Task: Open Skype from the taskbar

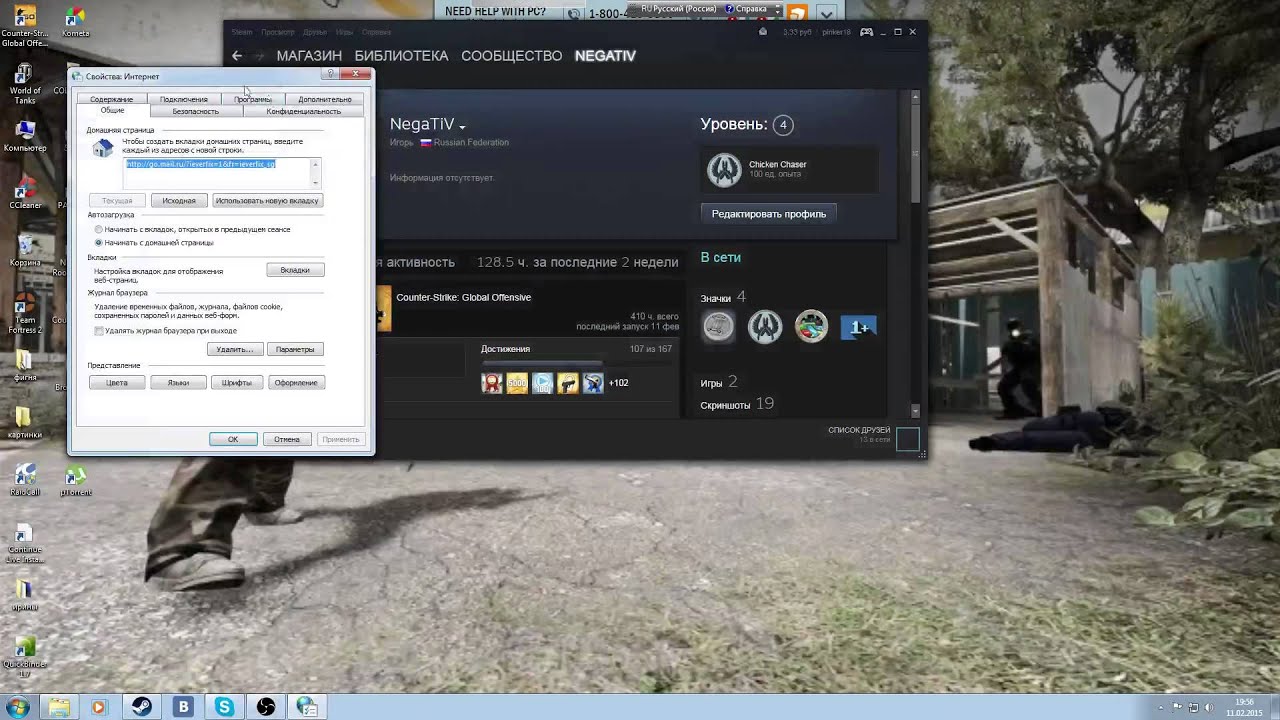Action: click(224, 707)
